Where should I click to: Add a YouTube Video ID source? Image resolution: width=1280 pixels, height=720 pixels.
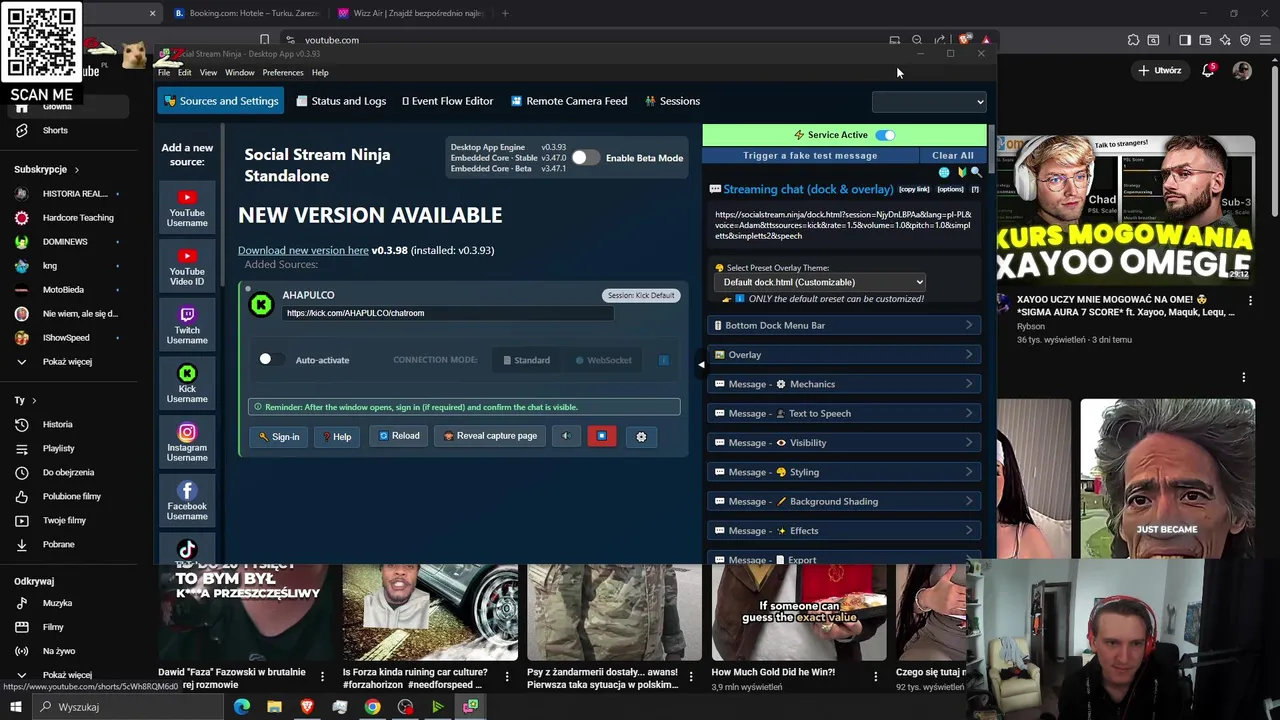click(187, 267)
